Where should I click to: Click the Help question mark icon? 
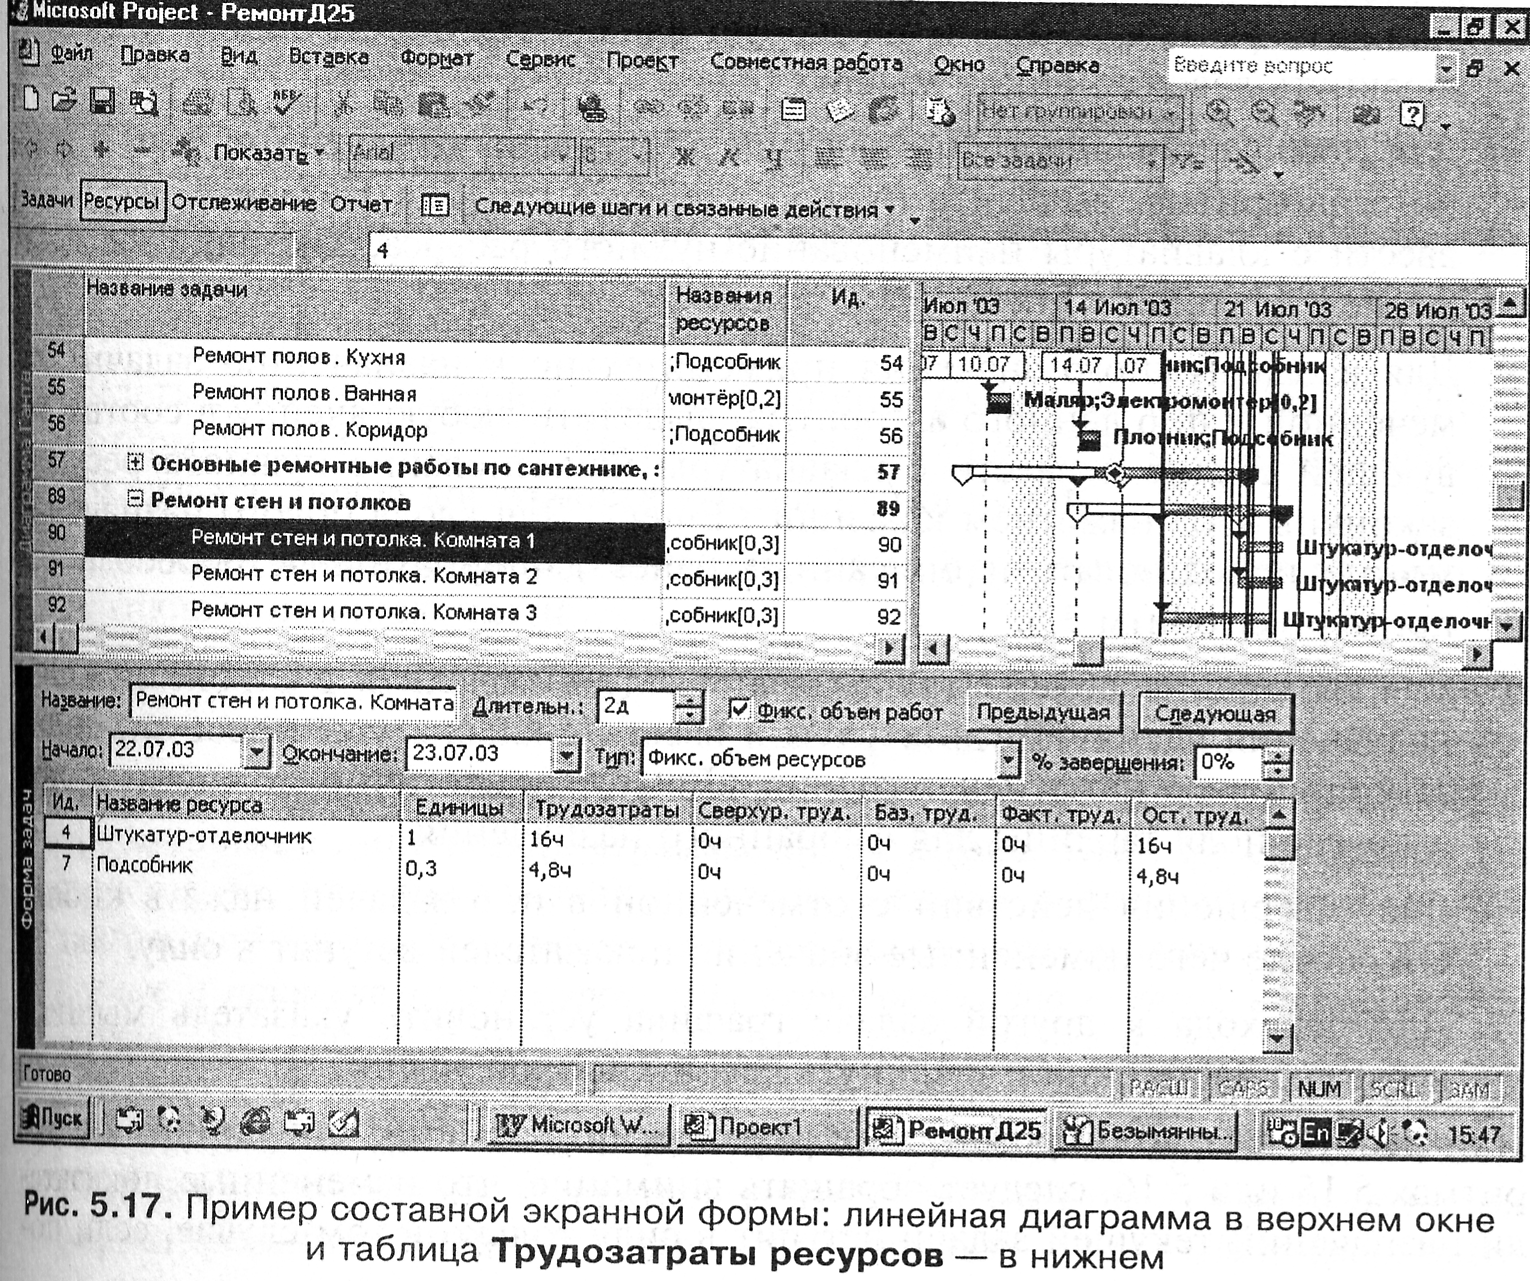pos(1412,116)
